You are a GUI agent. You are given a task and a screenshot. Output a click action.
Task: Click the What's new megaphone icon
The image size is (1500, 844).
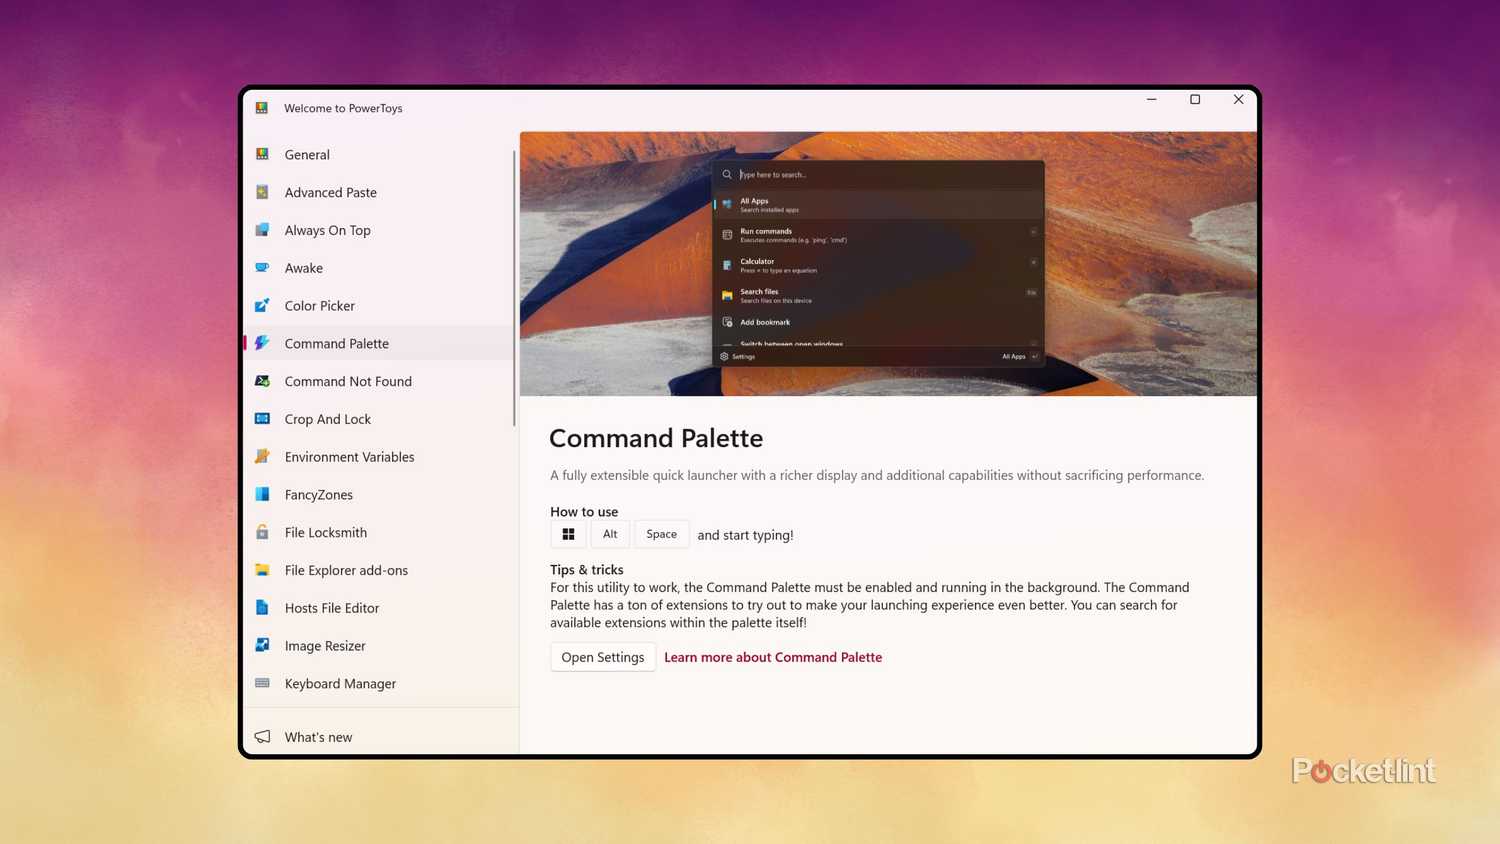tap(262, 737)
